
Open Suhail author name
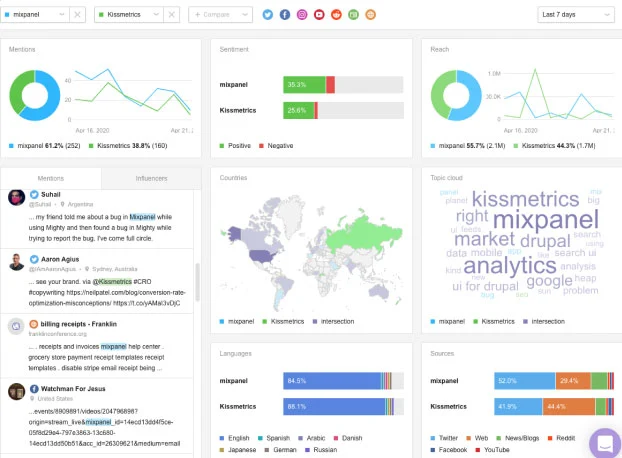click(x=51, y=194)
